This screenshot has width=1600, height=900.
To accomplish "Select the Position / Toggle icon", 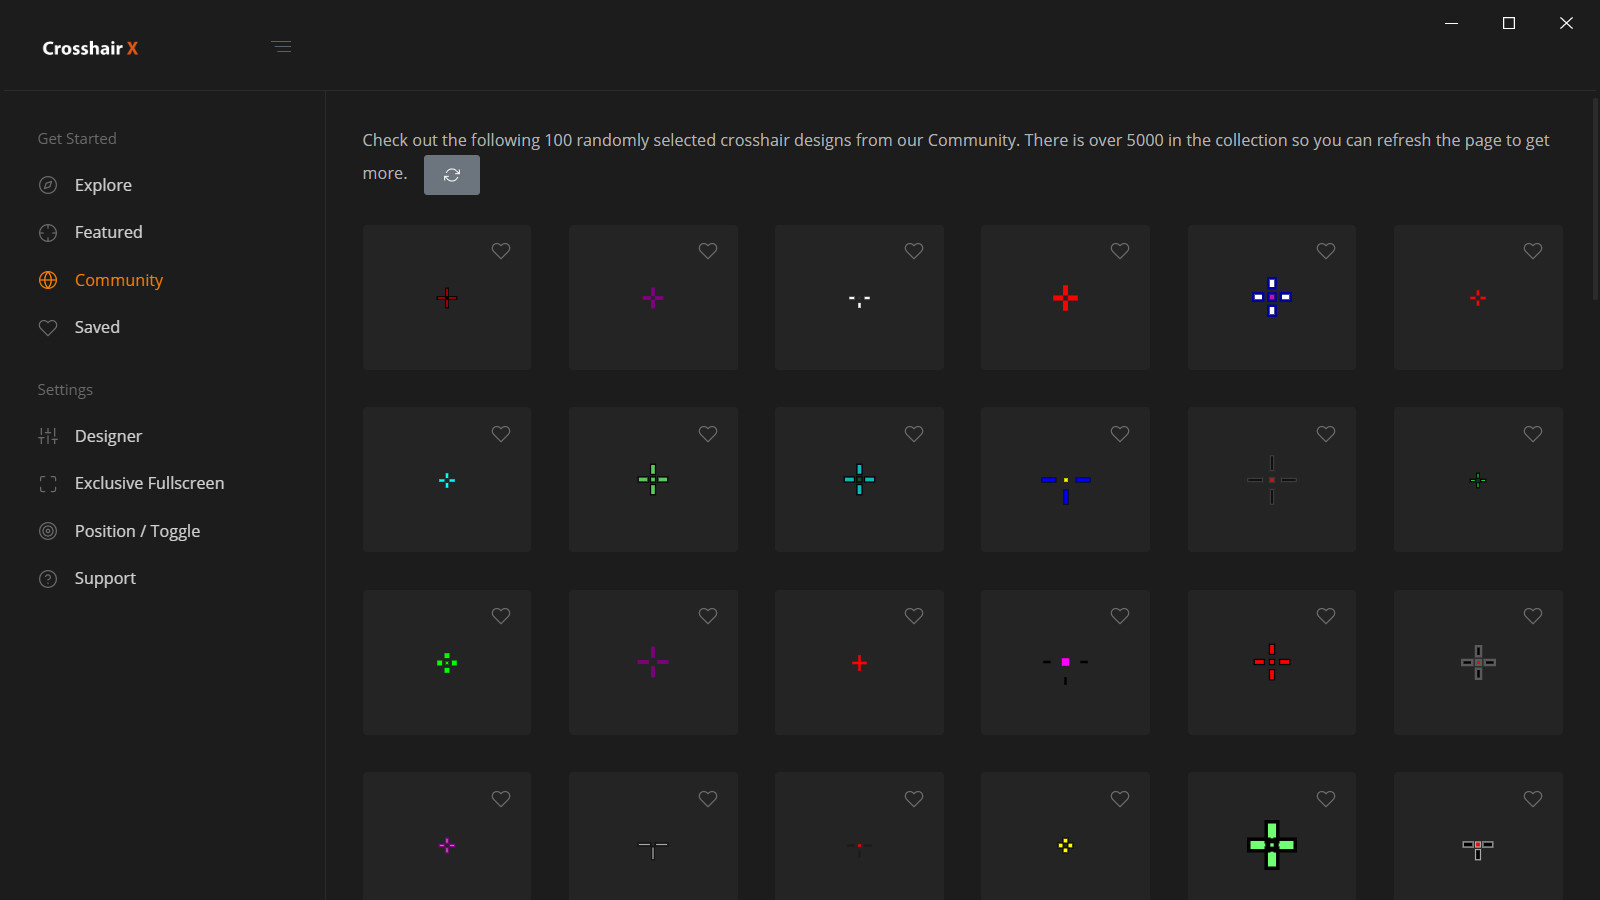I will coord(48,531).
